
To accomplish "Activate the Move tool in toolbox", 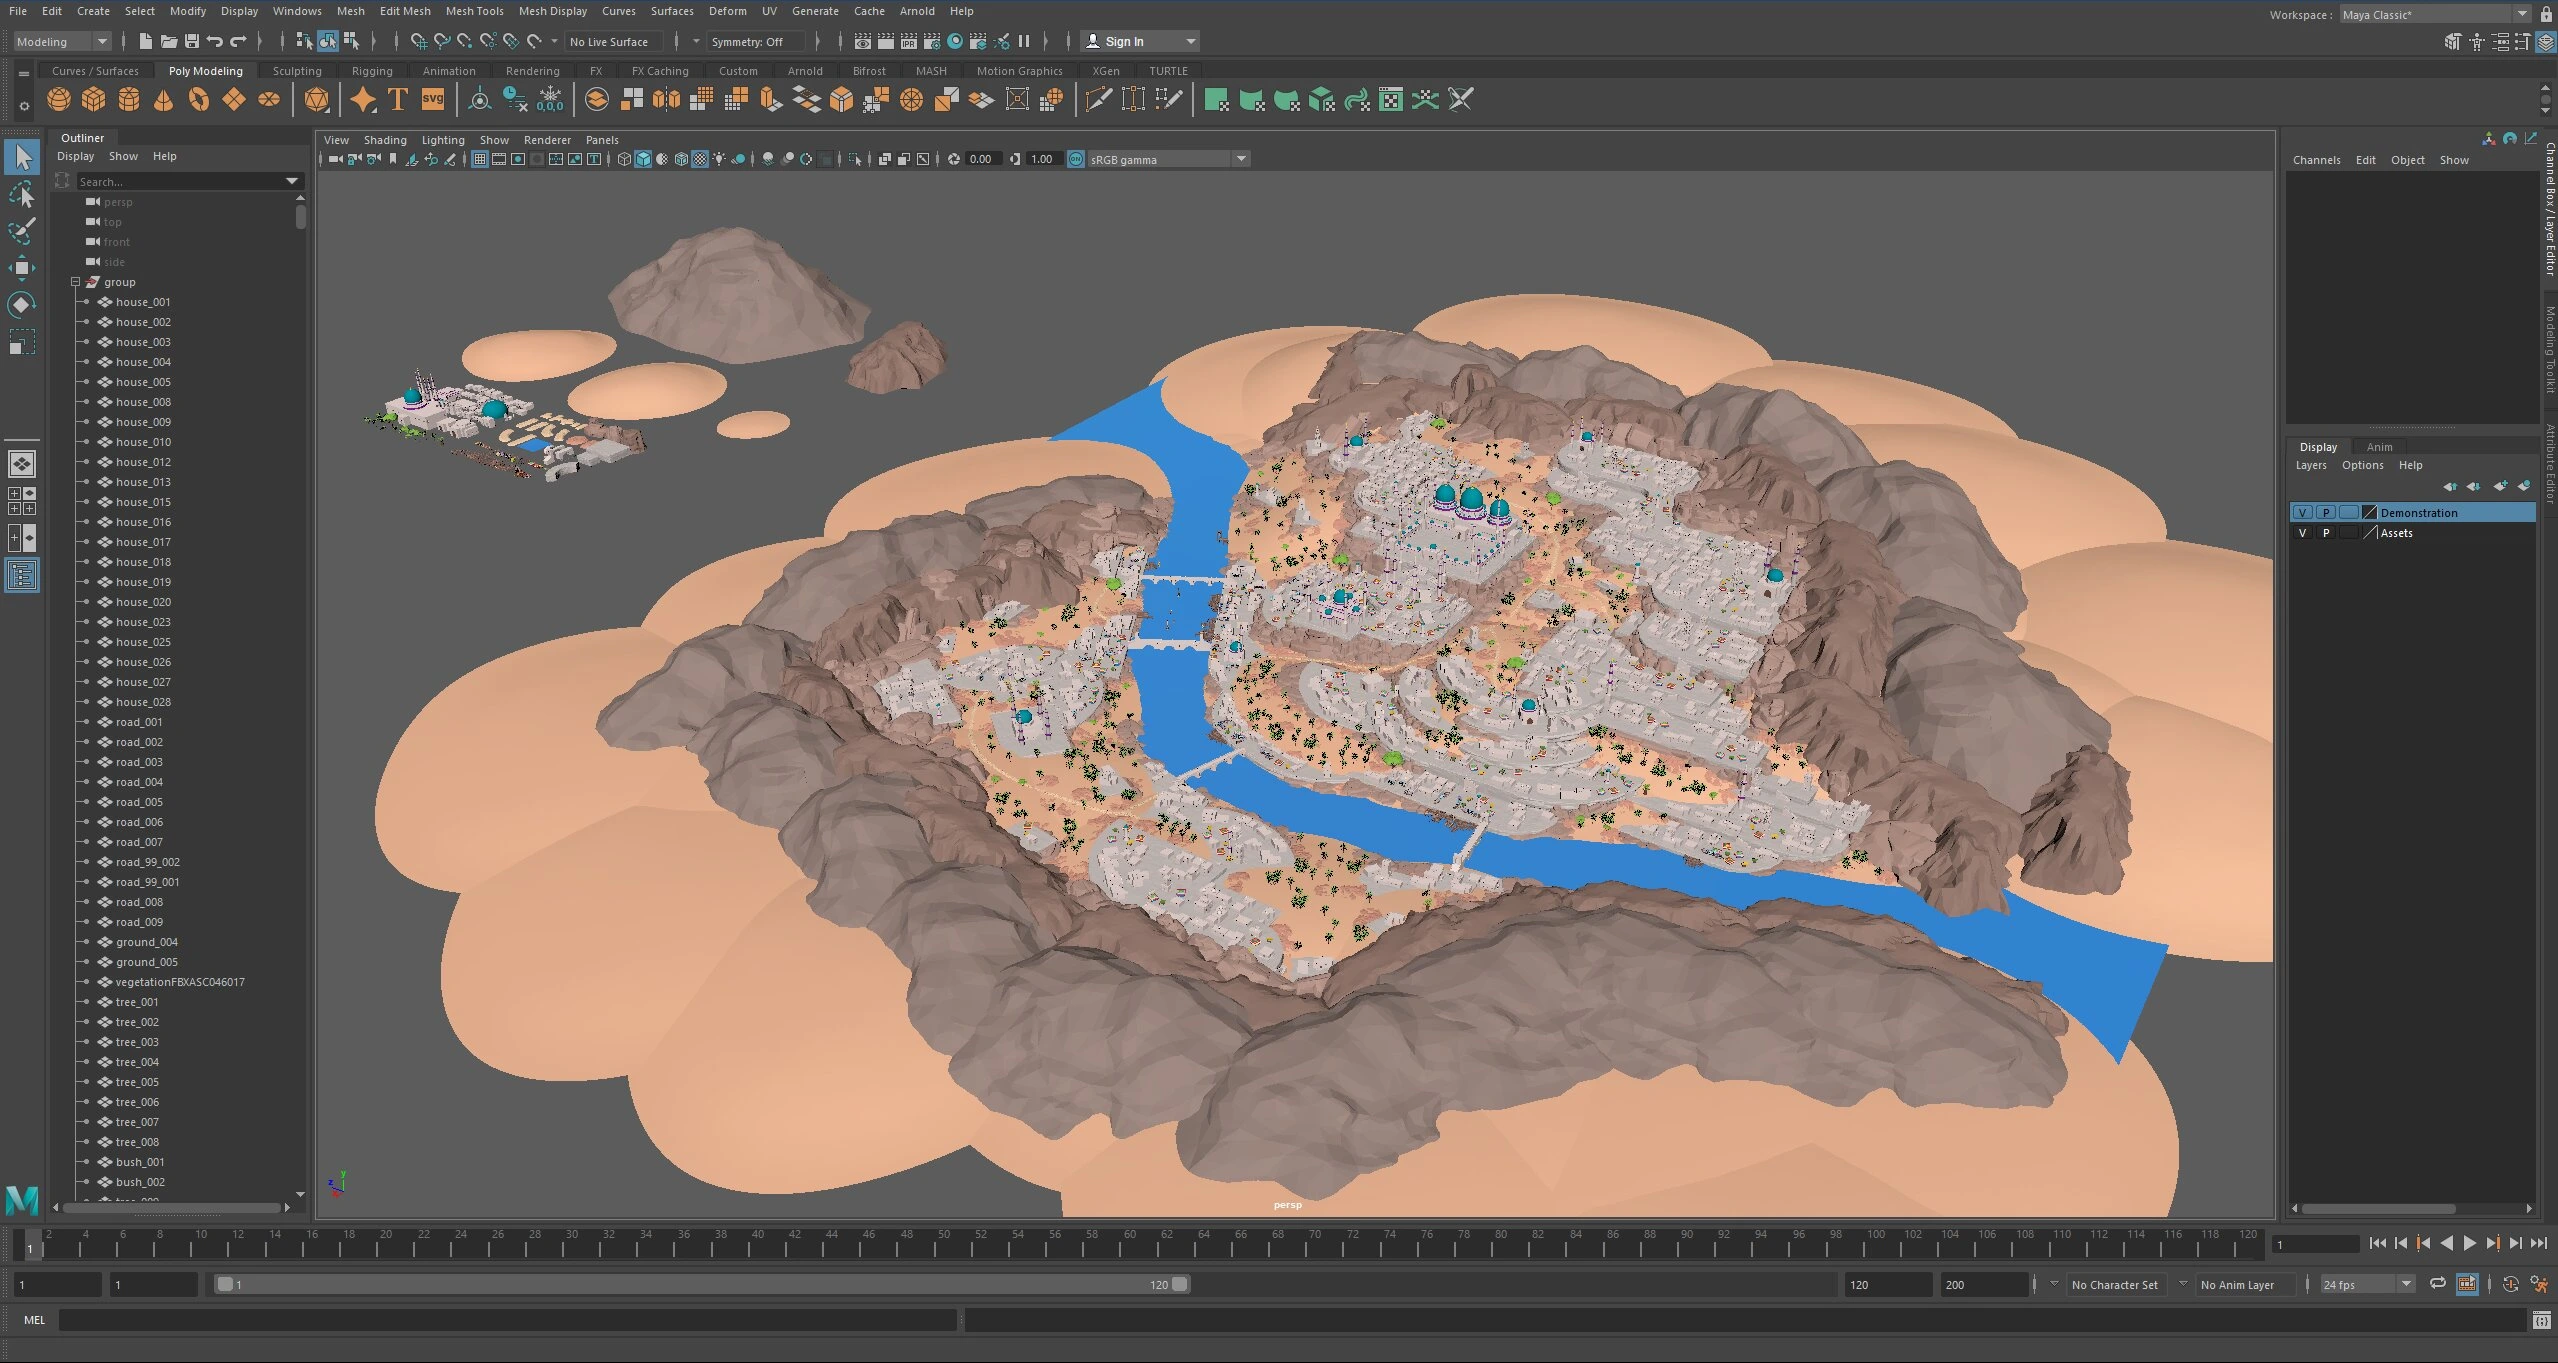I will pyautogui.click(x=21, y=267).
